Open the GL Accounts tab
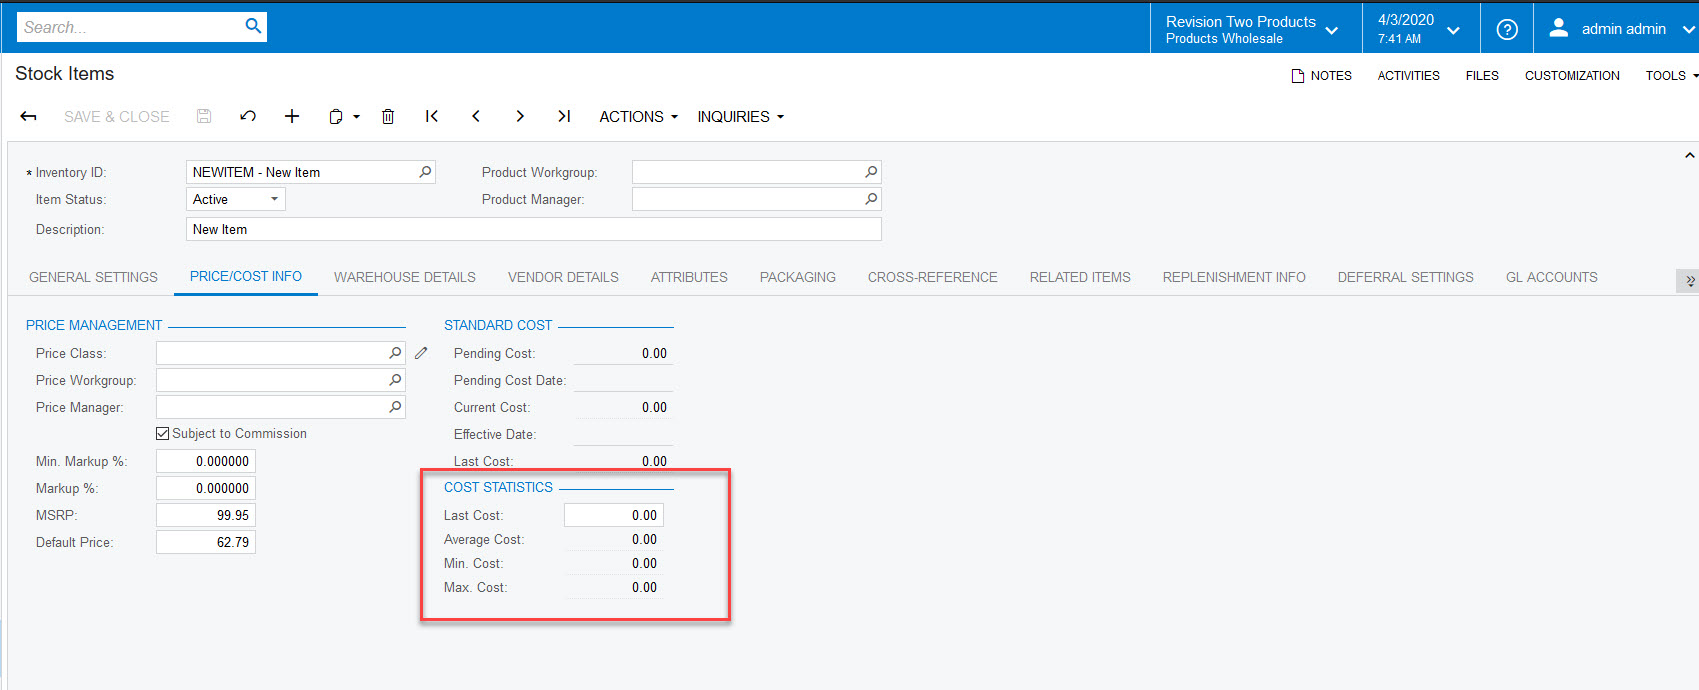 [x=1551, y=277]
